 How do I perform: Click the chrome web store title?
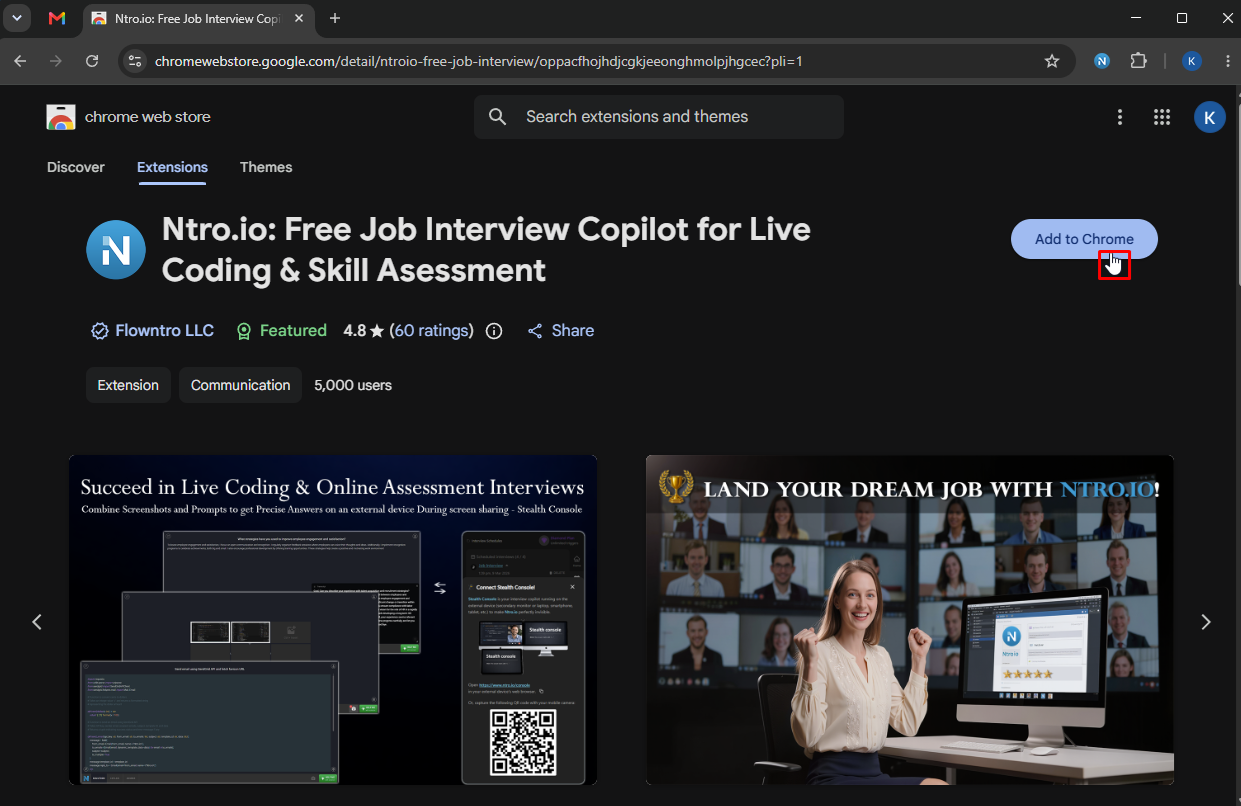point(148,117)
